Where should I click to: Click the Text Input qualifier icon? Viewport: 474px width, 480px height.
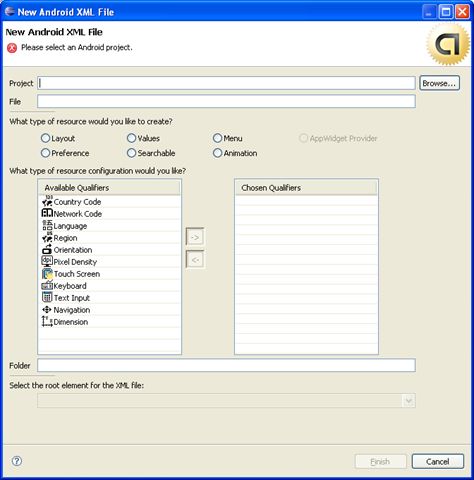coord(47,297)
